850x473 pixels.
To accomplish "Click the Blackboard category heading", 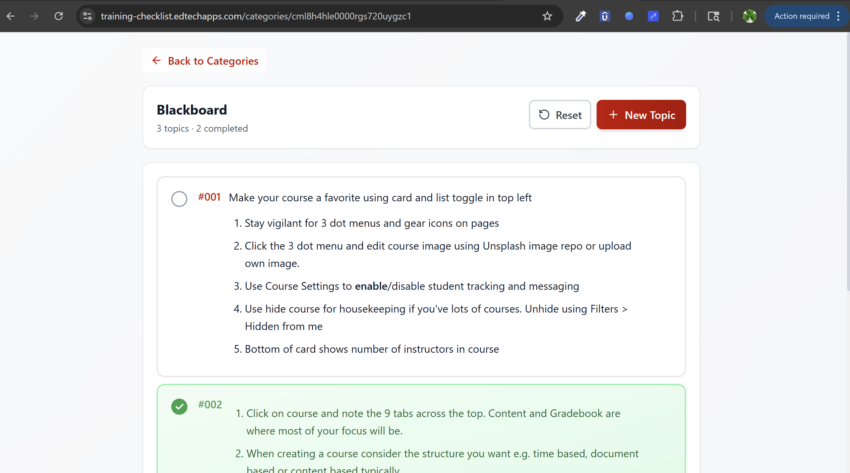I will click(192, 110).
